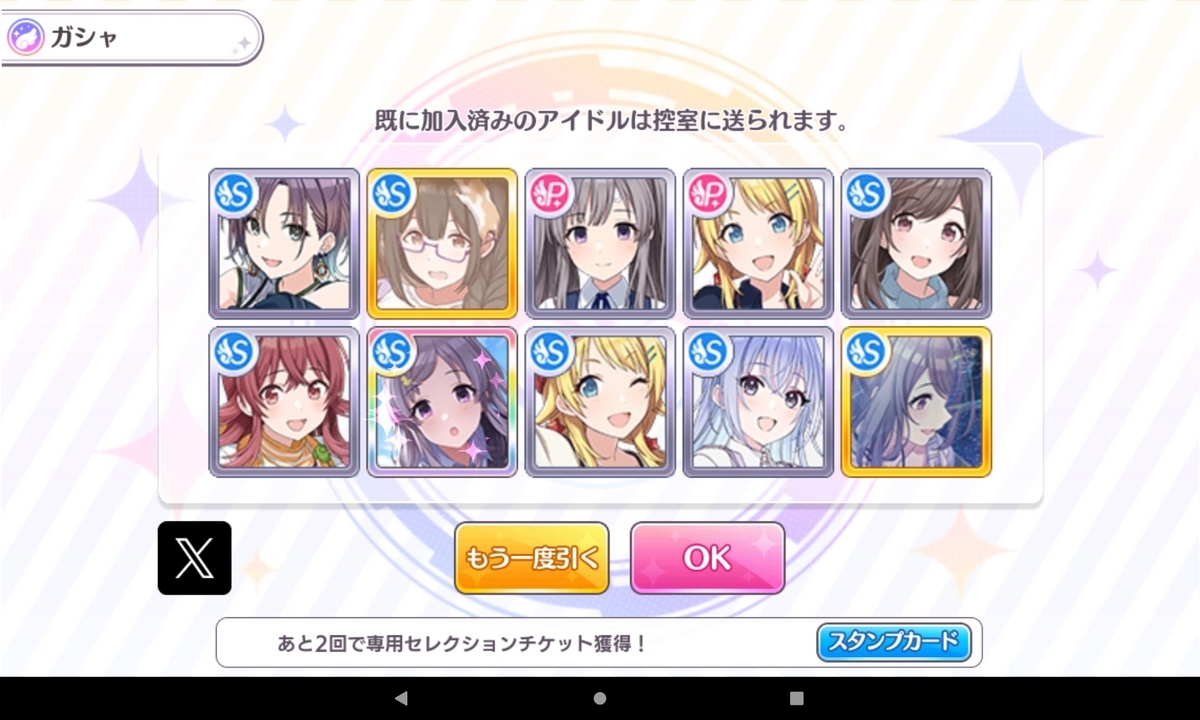Tap the Android recent apps square

[x=796, y=698]
